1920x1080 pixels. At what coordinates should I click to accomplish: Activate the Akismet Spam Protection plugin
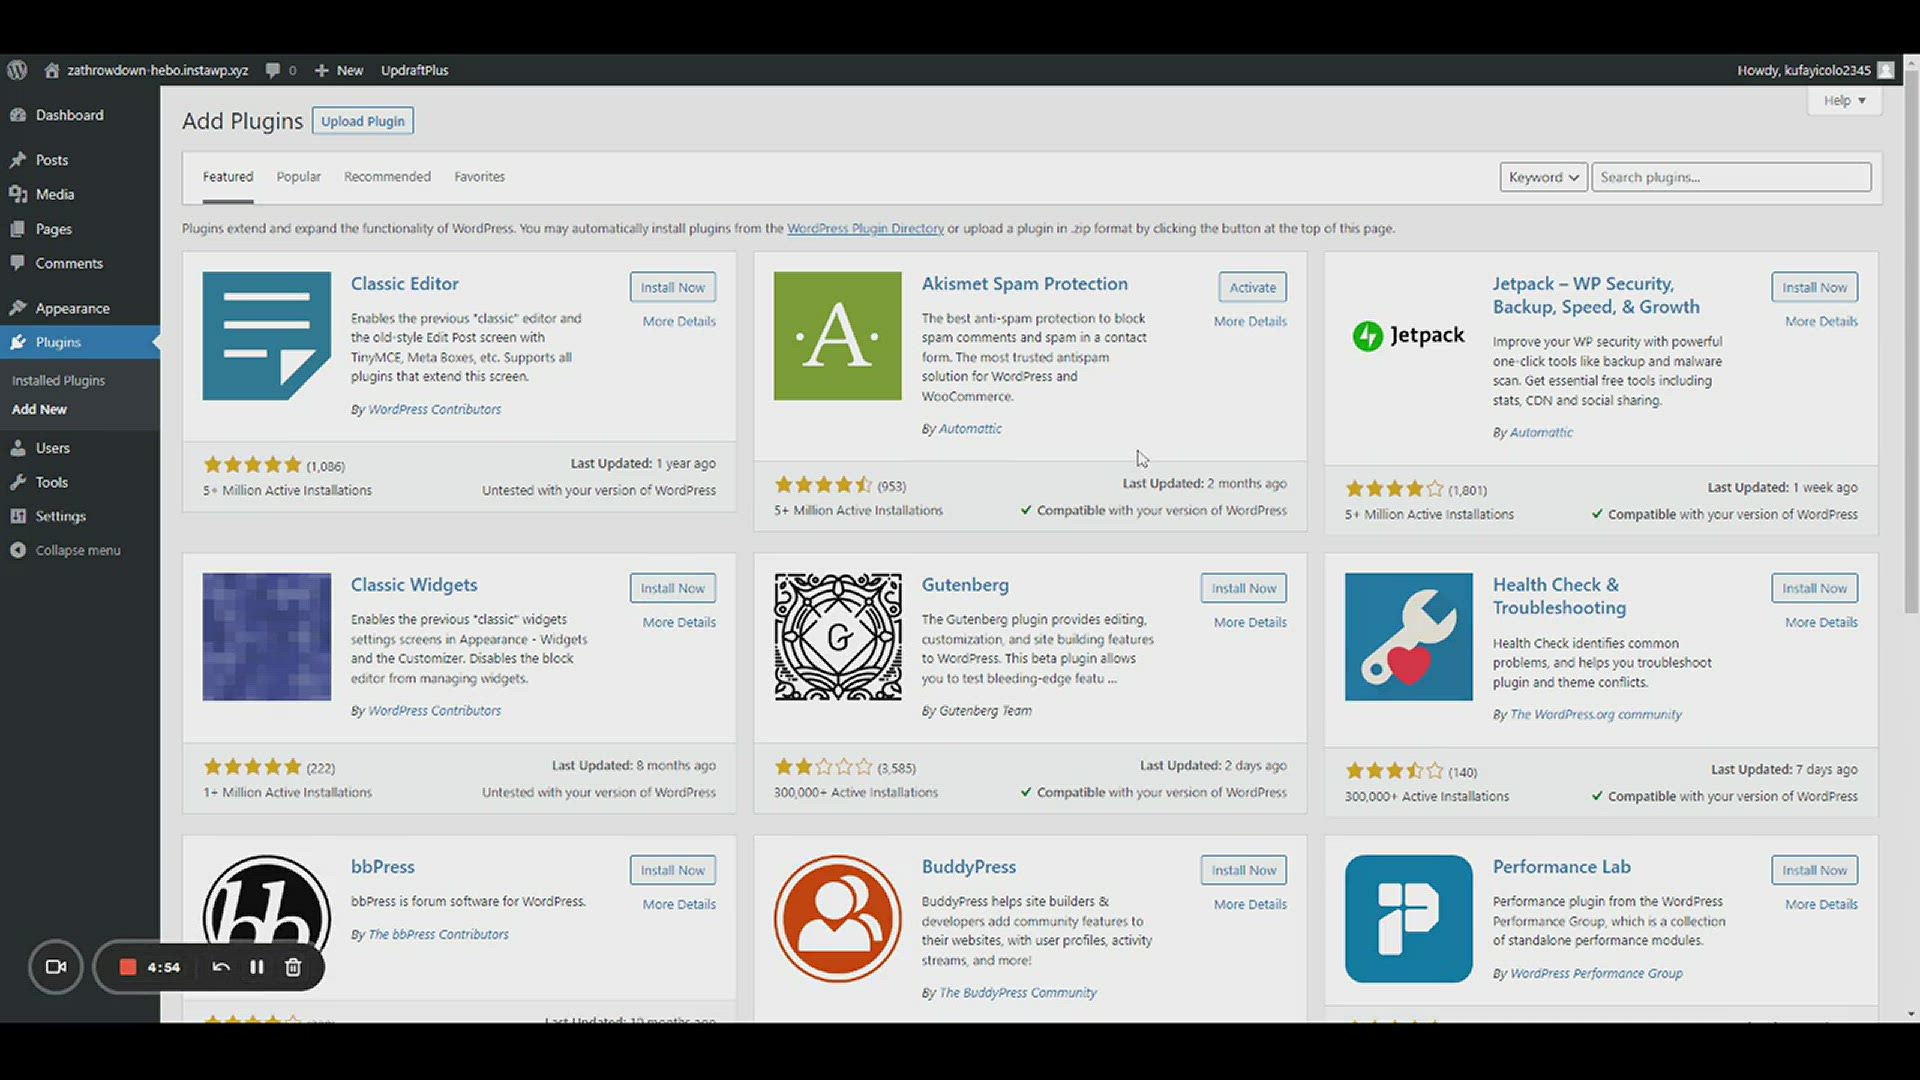[x=1252, y=287]
